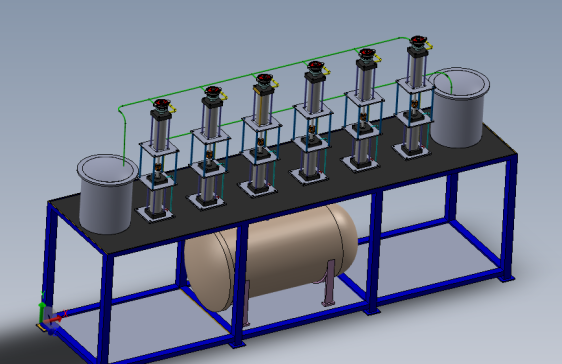Click the red gauge atop the rightmost cylinder
Viewport: 562px width, 364px height.
click(418, 40)
